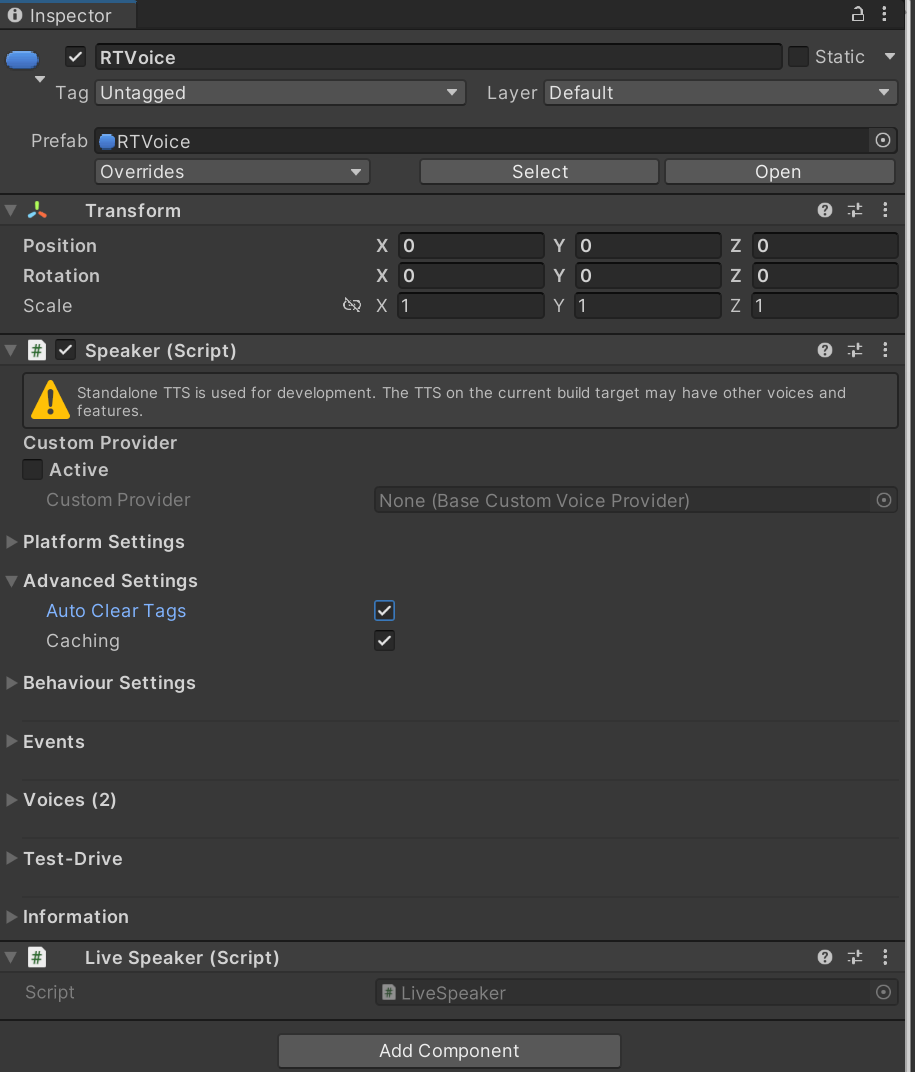Viewport: 915px width, 1072px height.
Task: Click the Position Z value field
Action: click(x=825, y=245)
